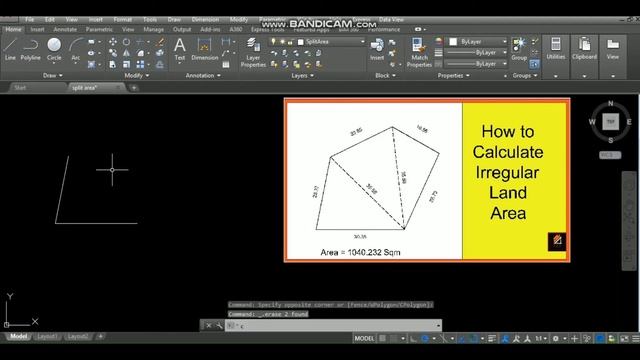Toggle snap mode in status bar
The width and height of the screenshot is (640, 360).
[x=393, y=338]
